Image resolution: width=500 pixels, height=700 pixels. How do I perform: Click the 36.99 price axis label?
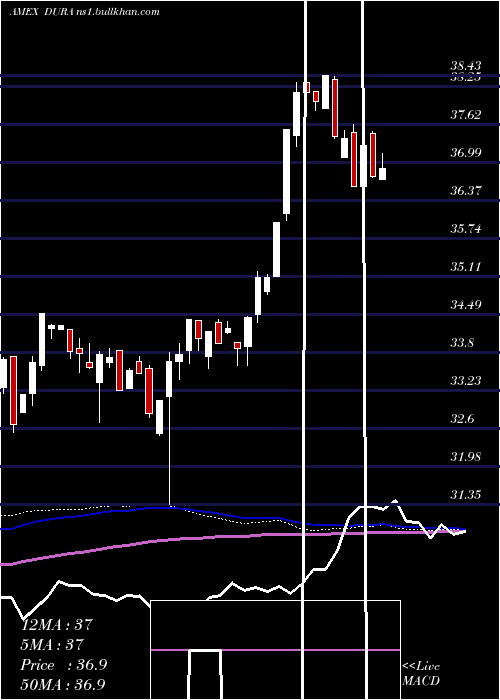pyautogui.click(x=465, y=153)
